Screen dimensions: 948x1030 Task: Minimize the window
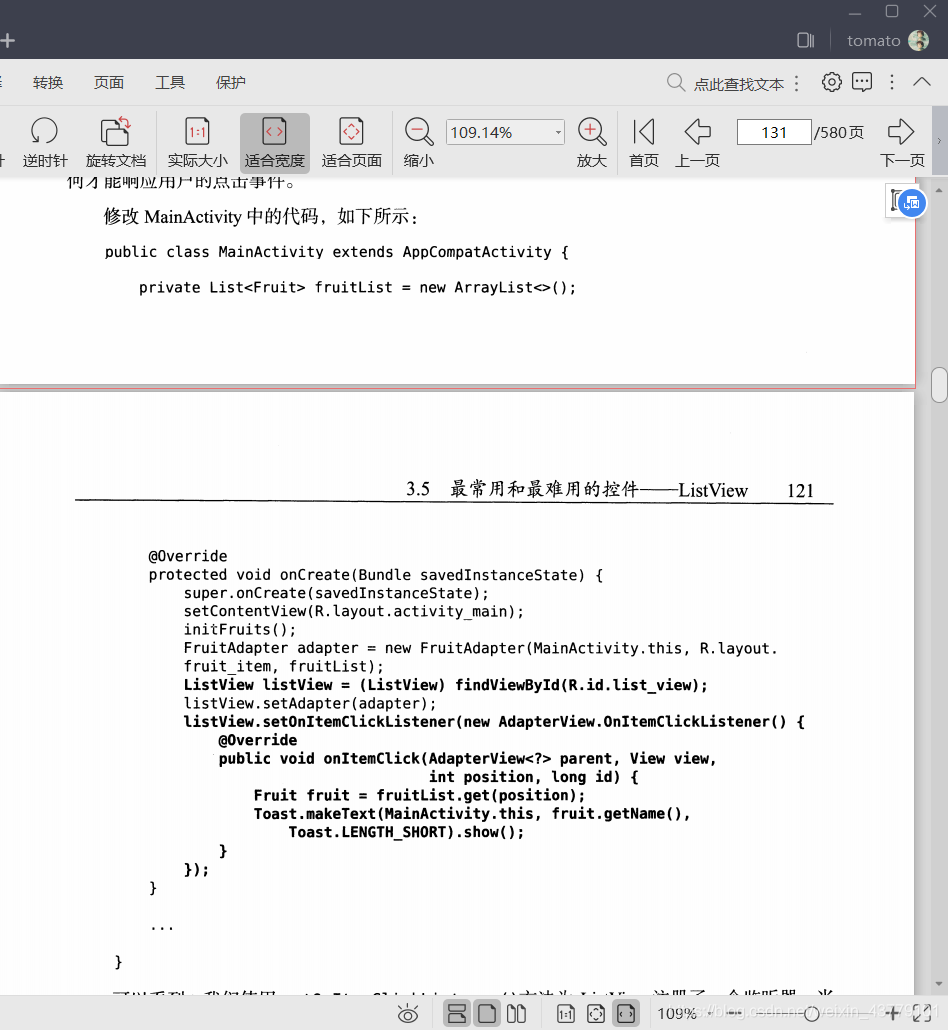coord(854,12)
